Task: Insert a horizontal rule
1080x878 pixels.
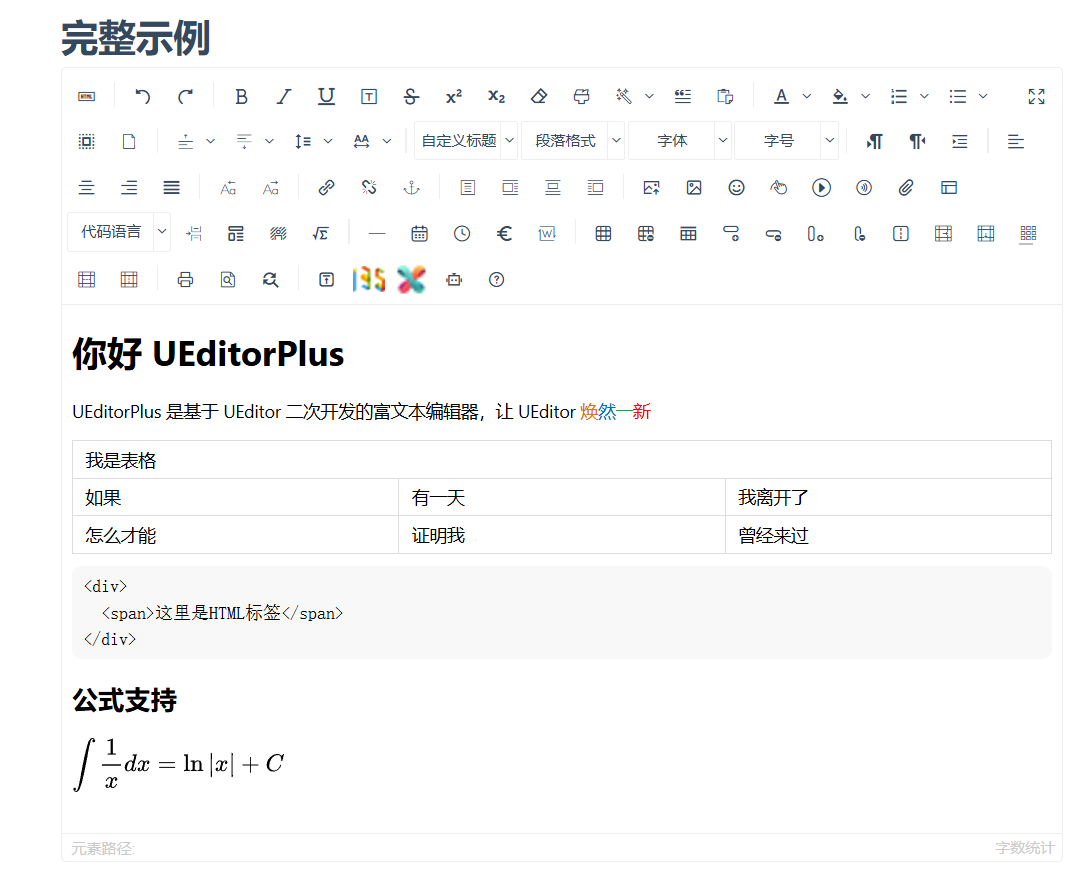Action: (377, 234)
